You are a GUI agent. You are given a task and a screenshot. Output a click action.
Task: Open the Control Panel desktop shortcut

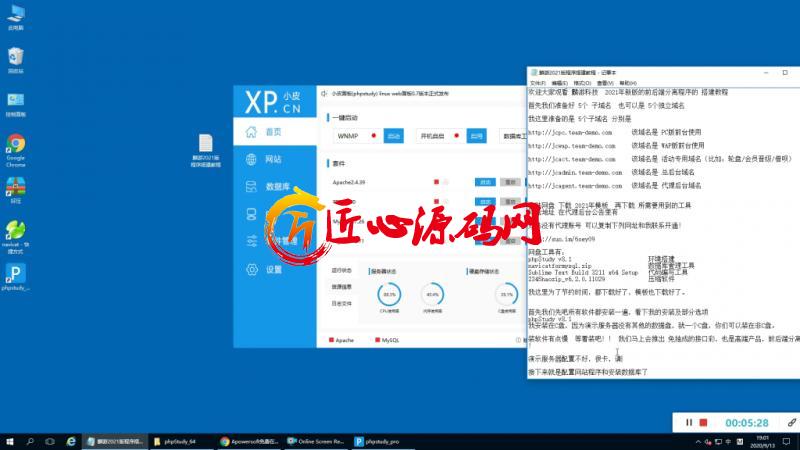click(15, 104)
